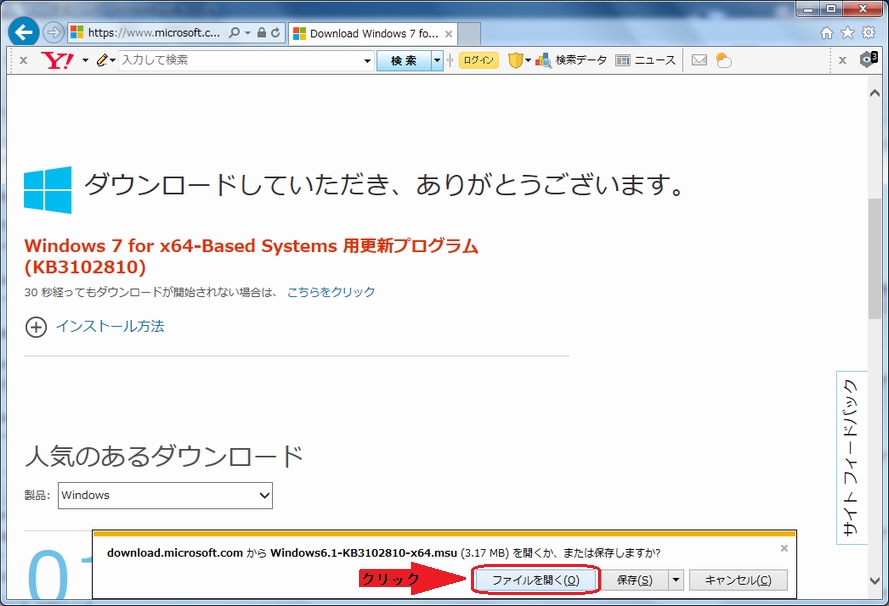Viewport: 889px width, 606px height.
Task: Open a new blank tab
Action: coord(469,33)
